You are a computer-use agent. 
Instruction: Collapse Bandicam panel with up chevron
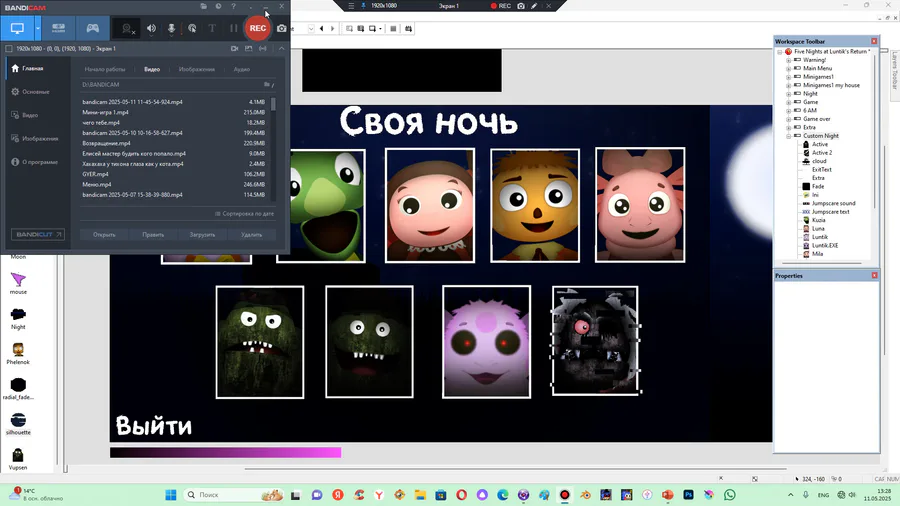point(281,49)
